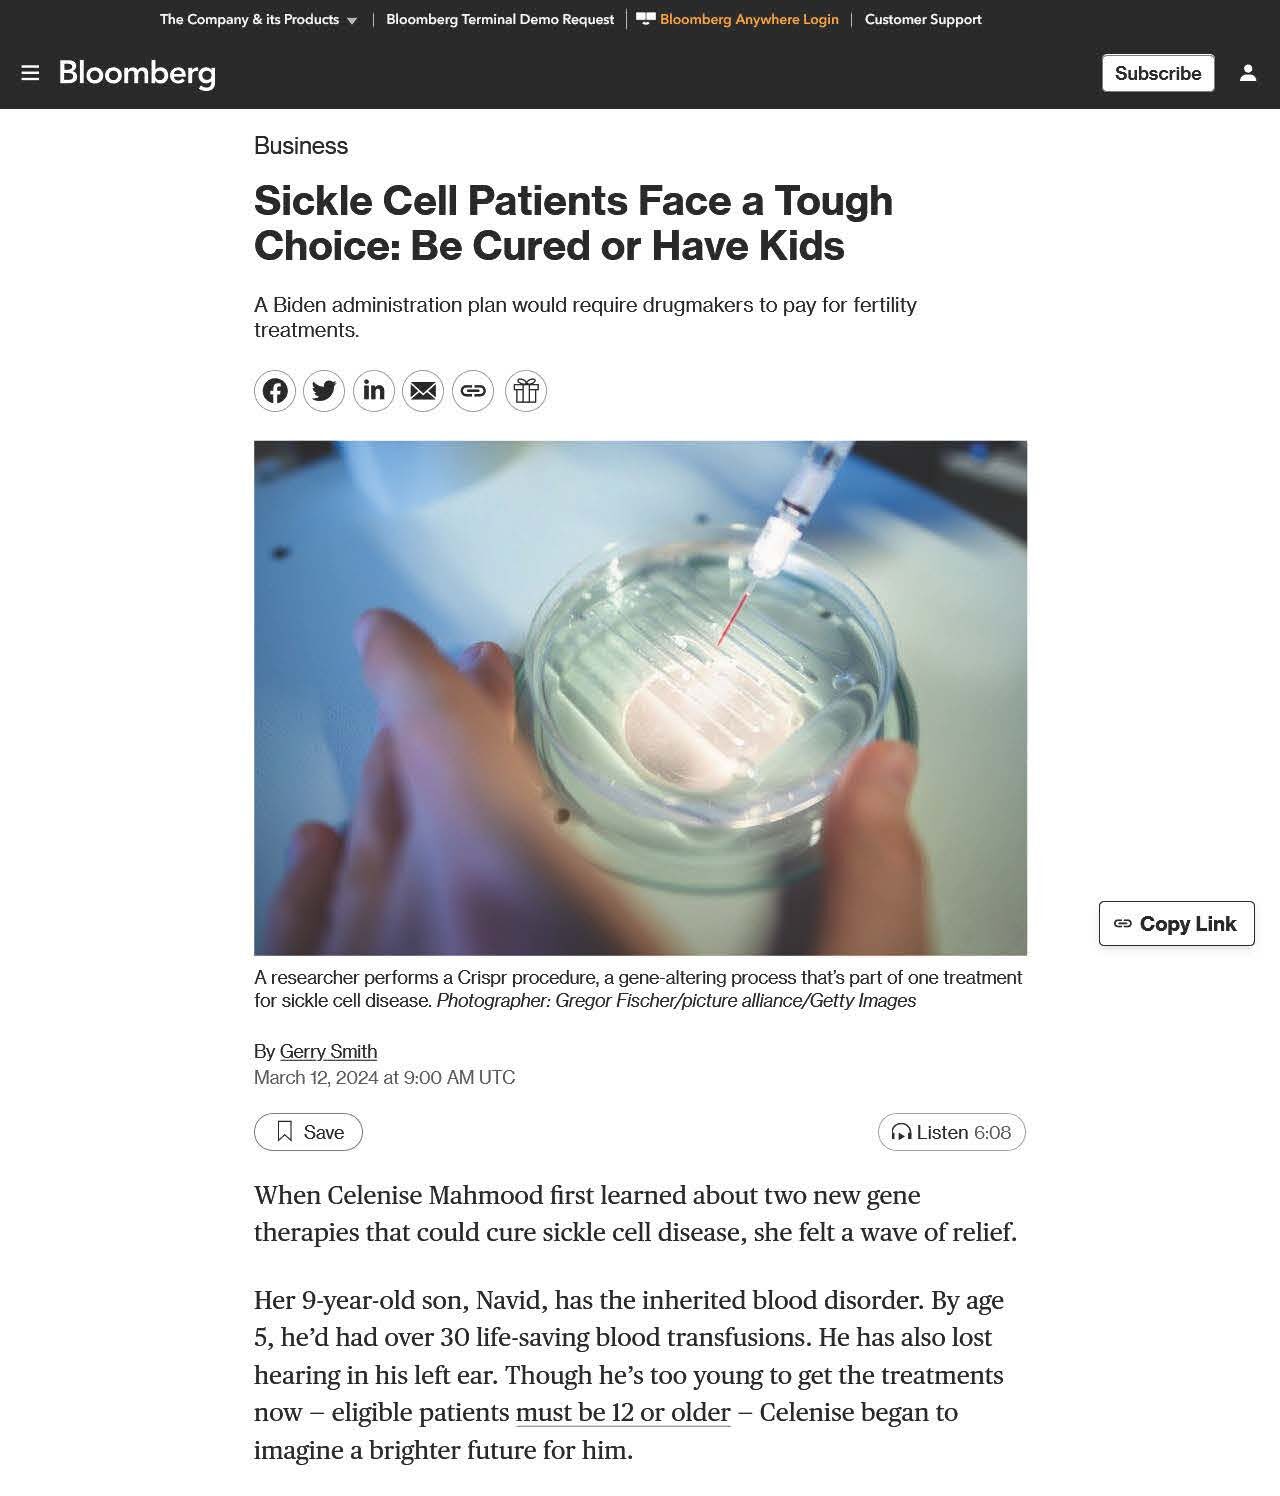Click the copy link chain icon

(x=473, y=390)
